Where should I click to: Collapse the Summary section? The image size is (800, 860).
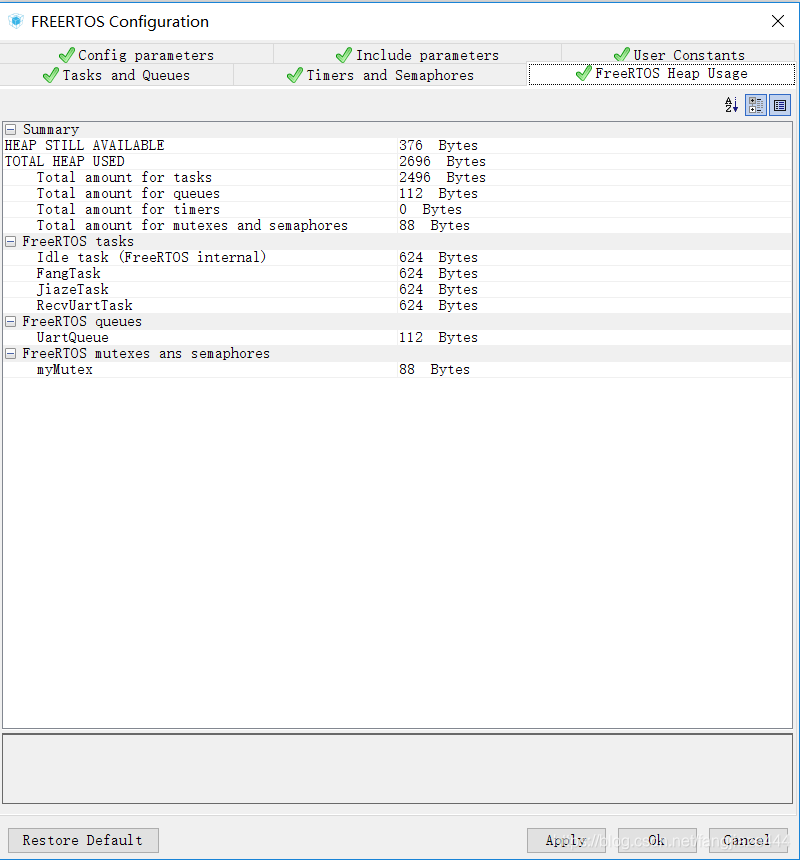(x=10, y=129)
